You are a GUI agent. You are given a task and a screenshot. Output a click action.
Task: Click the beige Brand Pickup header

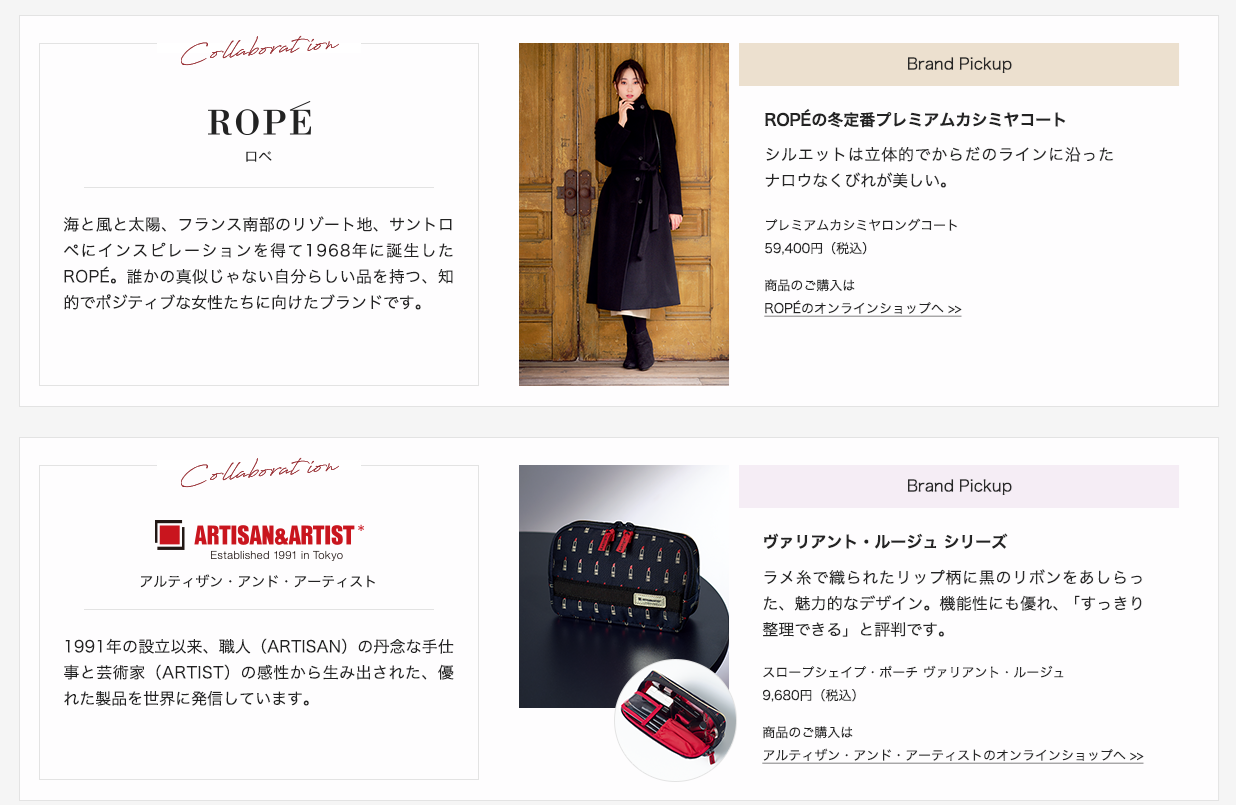(959, 64)
